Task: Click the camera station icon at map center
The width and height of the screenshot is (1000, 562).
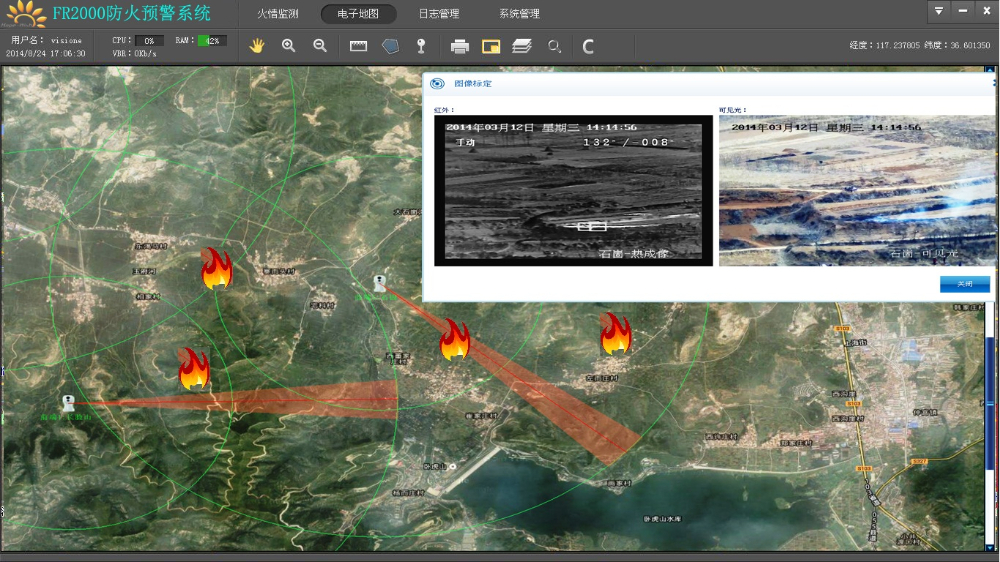Action: [x=379, y=283]
